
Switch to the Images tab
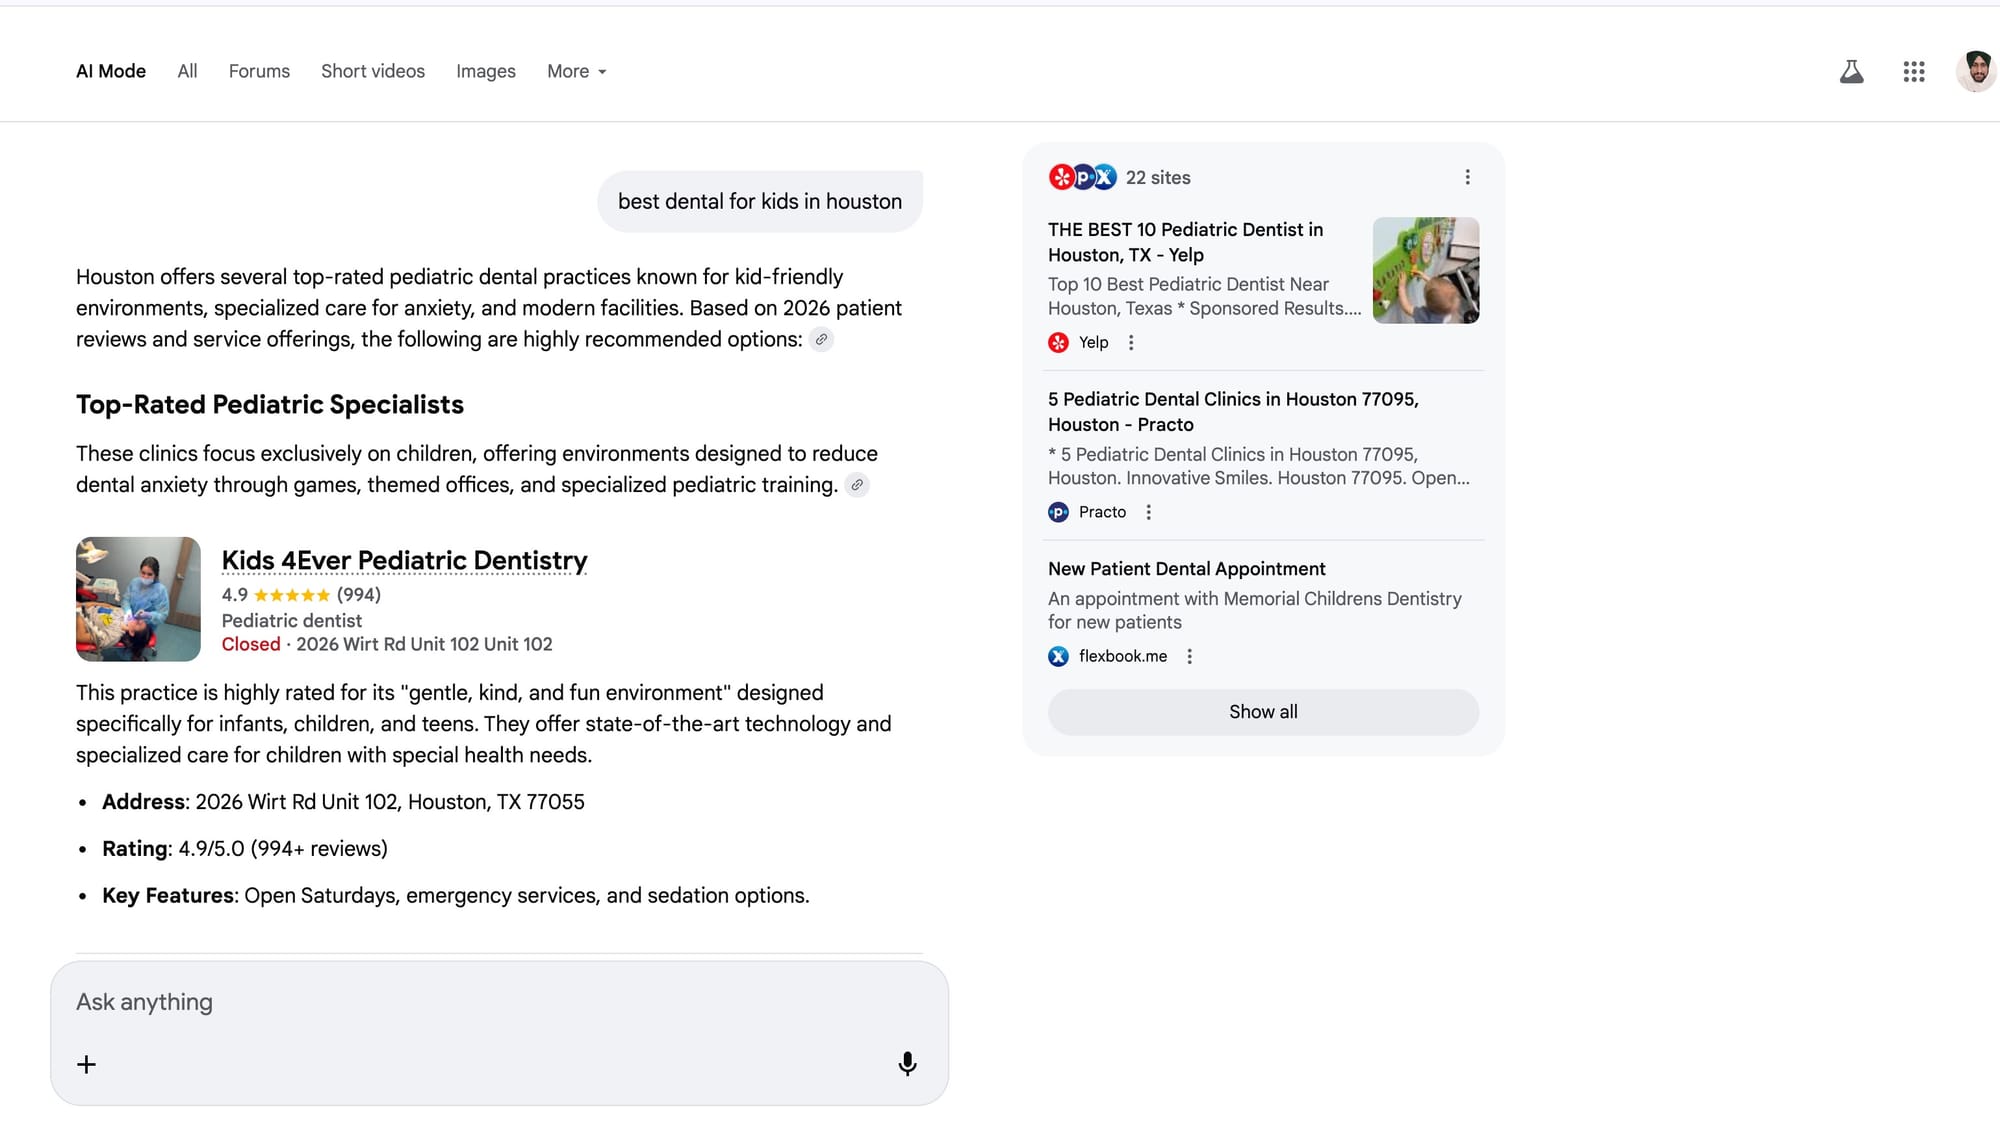click(x=485, y=71)
